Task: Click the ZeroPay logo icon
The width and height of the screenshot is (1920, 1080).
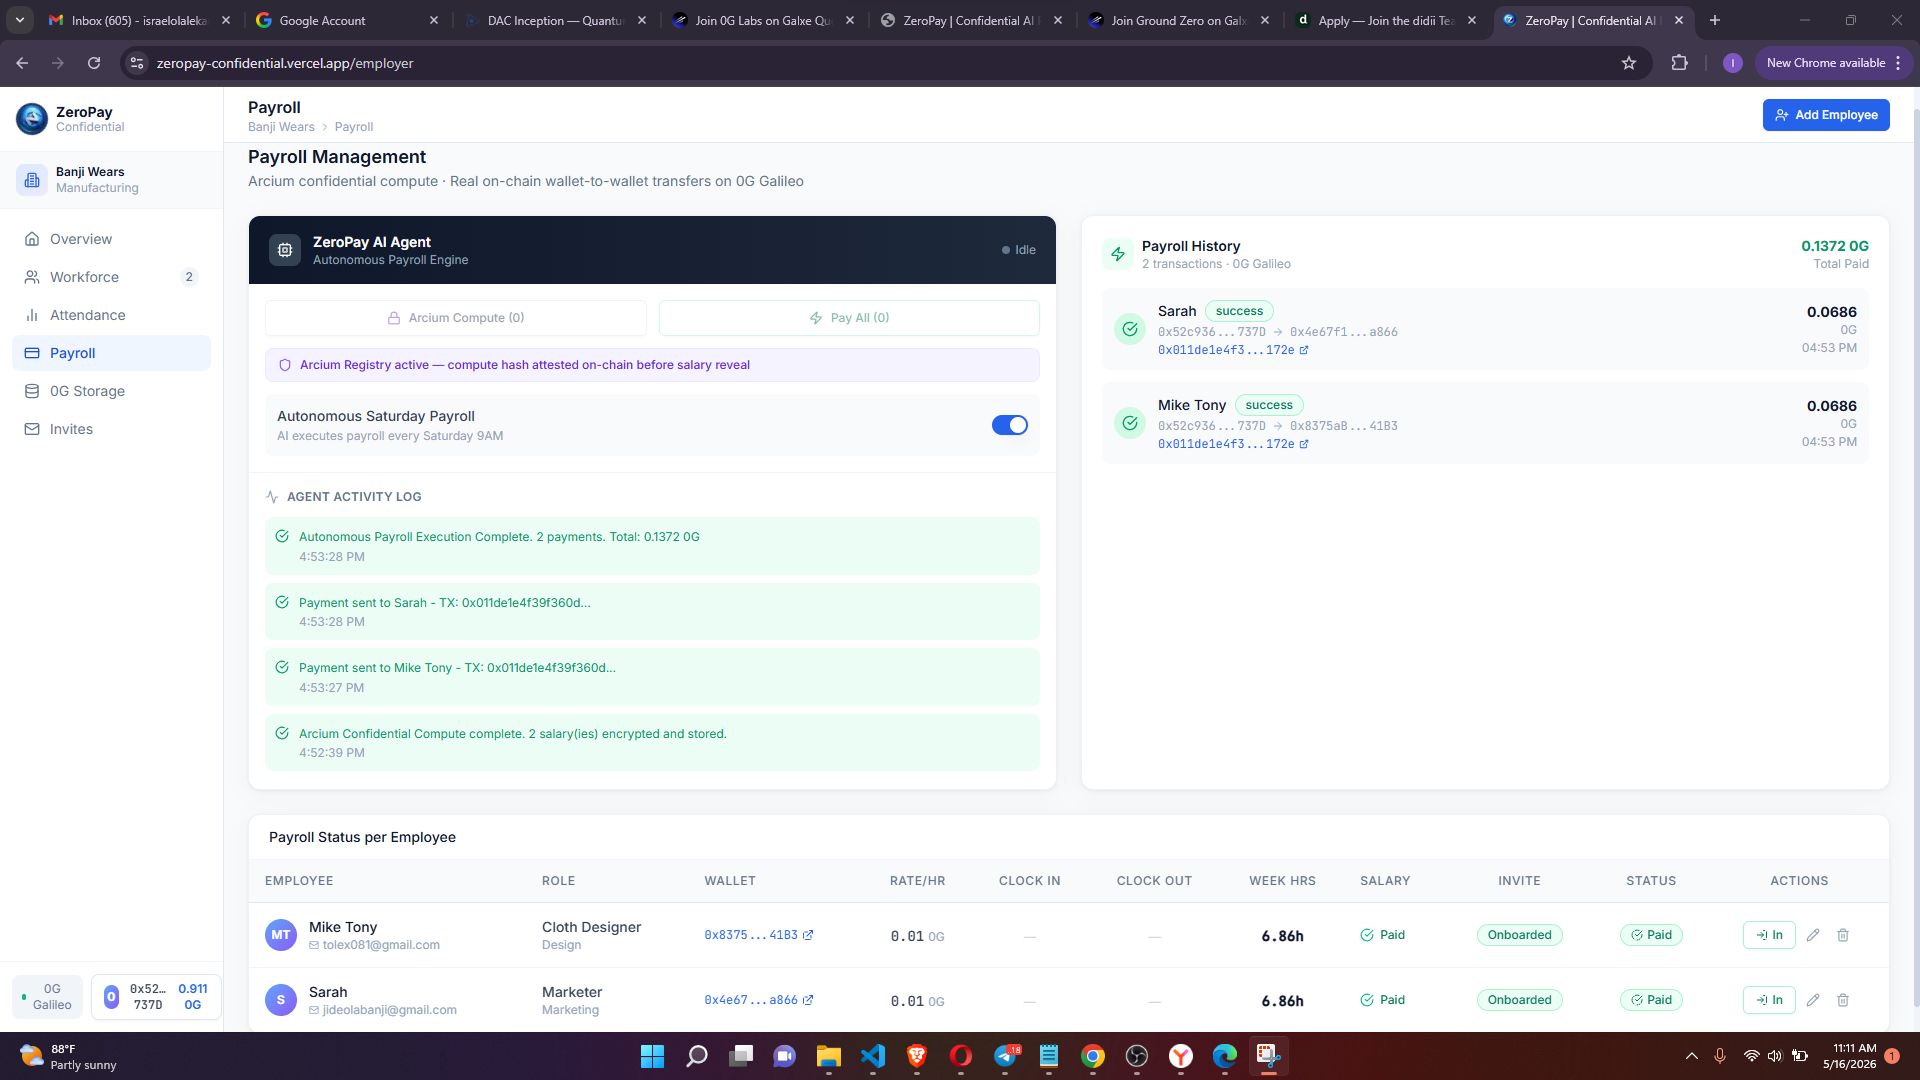Action: coord(32,119)
